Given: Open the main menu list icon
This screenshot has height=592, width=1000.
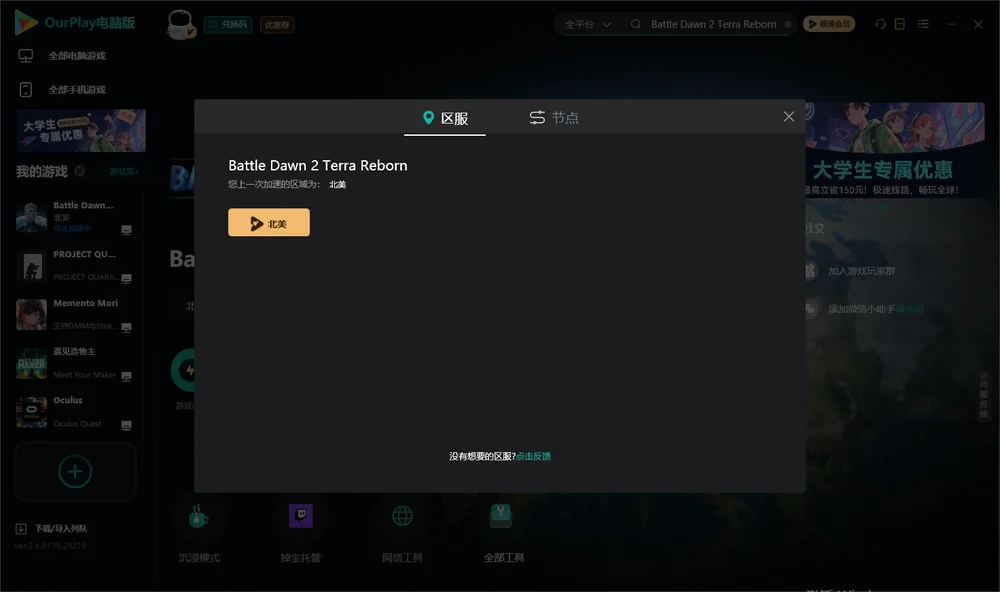Looking at the screenshot, I should click(923, 24).
